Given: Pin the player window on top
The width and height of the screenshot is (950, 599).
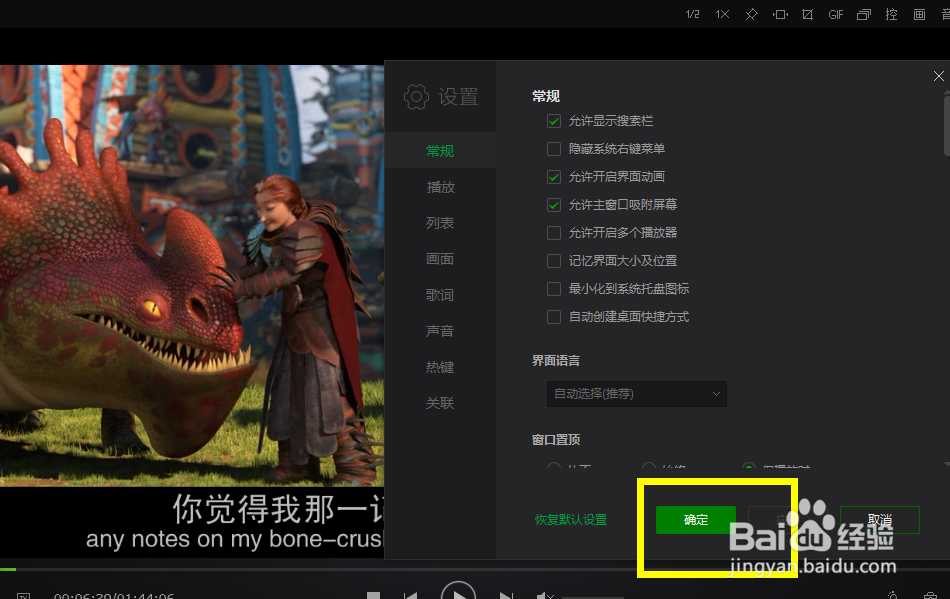Looking at the screenshot, I should point(751,14).
